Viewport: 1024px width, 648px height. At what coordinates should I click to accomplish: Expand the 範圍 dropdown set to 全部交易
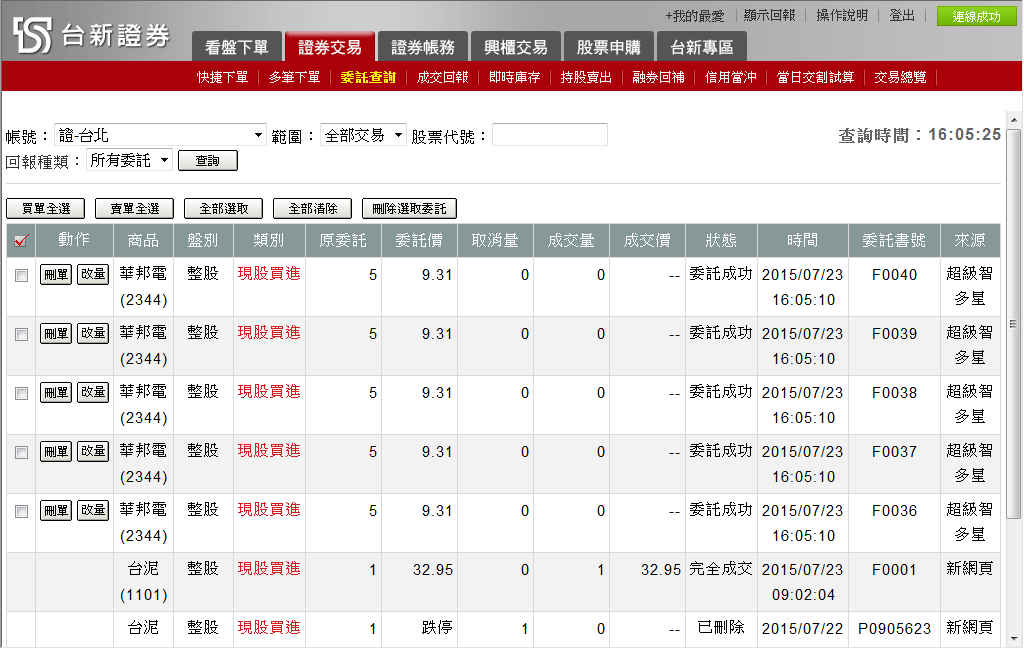pyautogui.click(x=363, y=135)
